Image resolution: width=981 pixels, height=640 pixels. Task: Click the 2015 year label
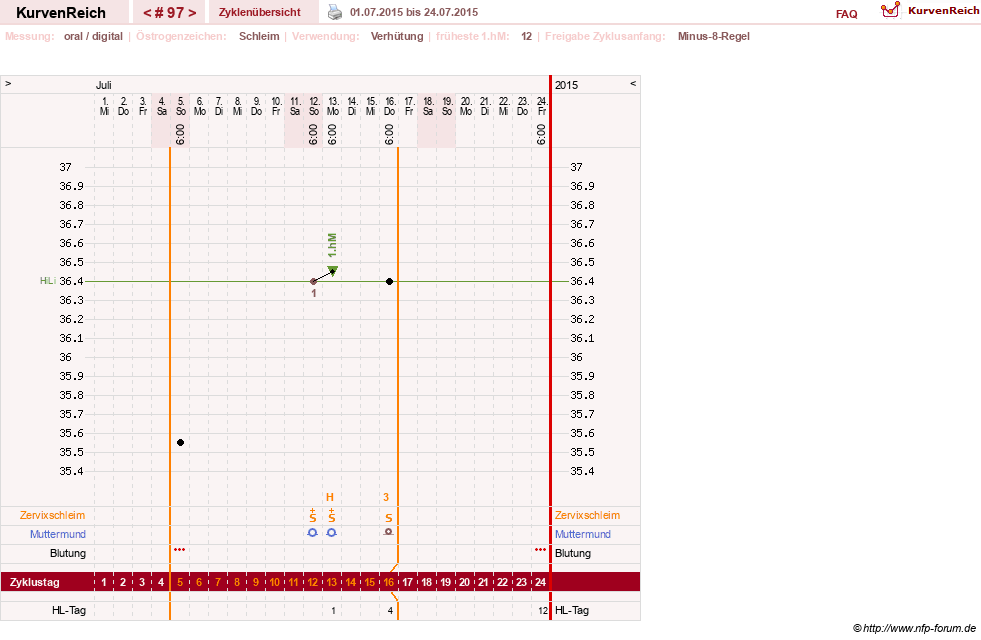(x=566, y=85)
